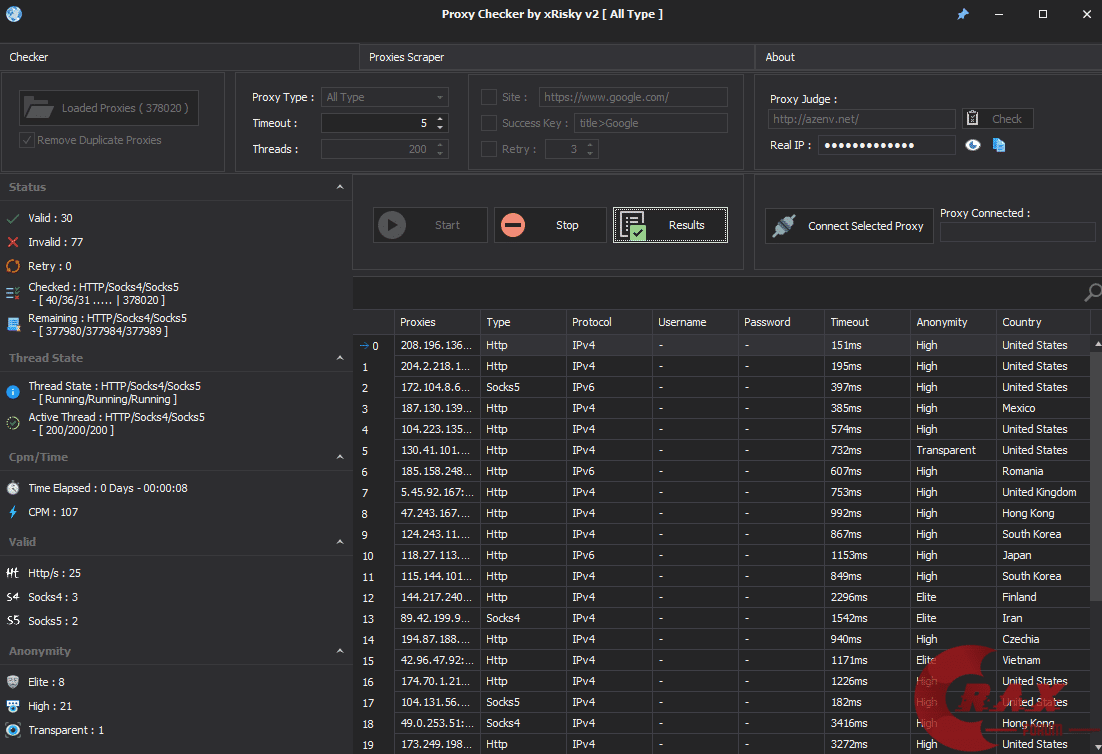Increase the Timeout value with up arrow
The height and width of the screenshot is (754, 1102).
(441, 119)
